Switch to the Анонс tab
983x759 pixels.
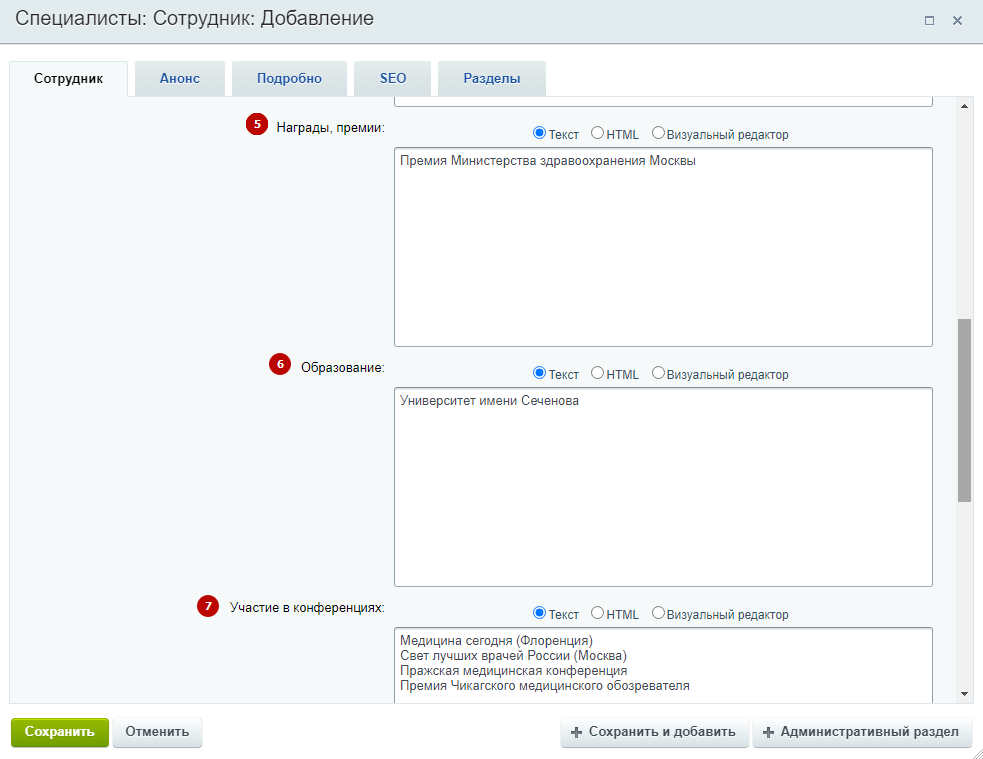(x=179, y=78)
